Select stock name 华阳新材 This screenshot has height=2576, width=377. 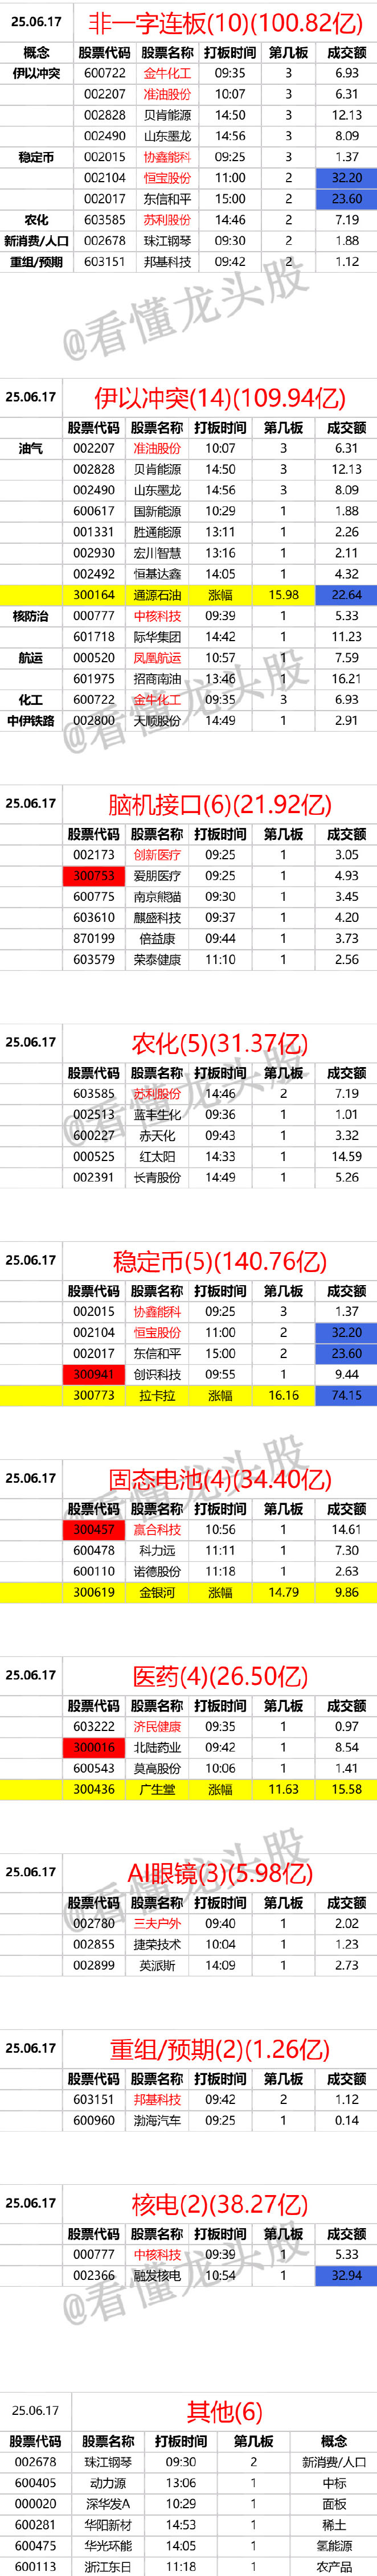click(x=108, y=2526)
